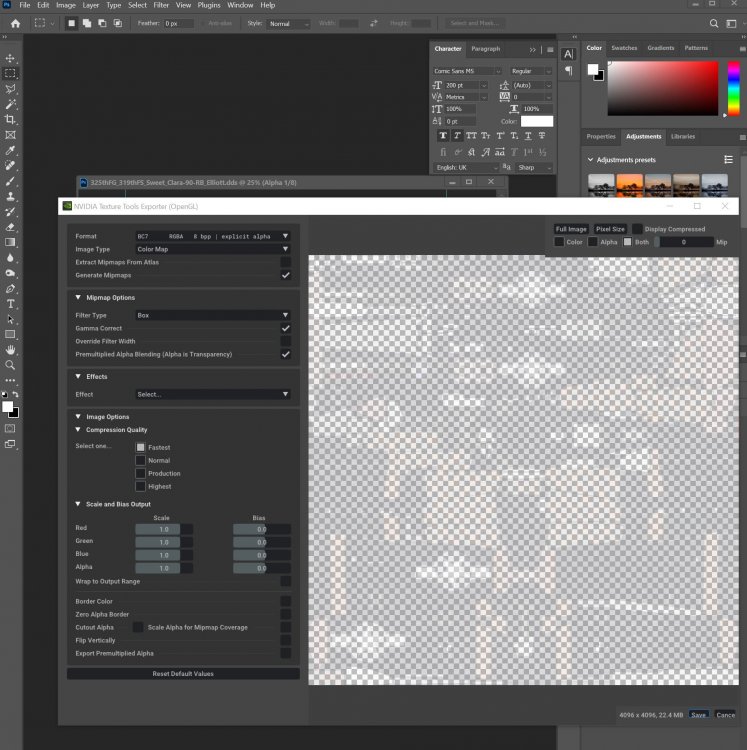Select the Brush tool
This screenshot has height=750, width=747.
[11, 181]
